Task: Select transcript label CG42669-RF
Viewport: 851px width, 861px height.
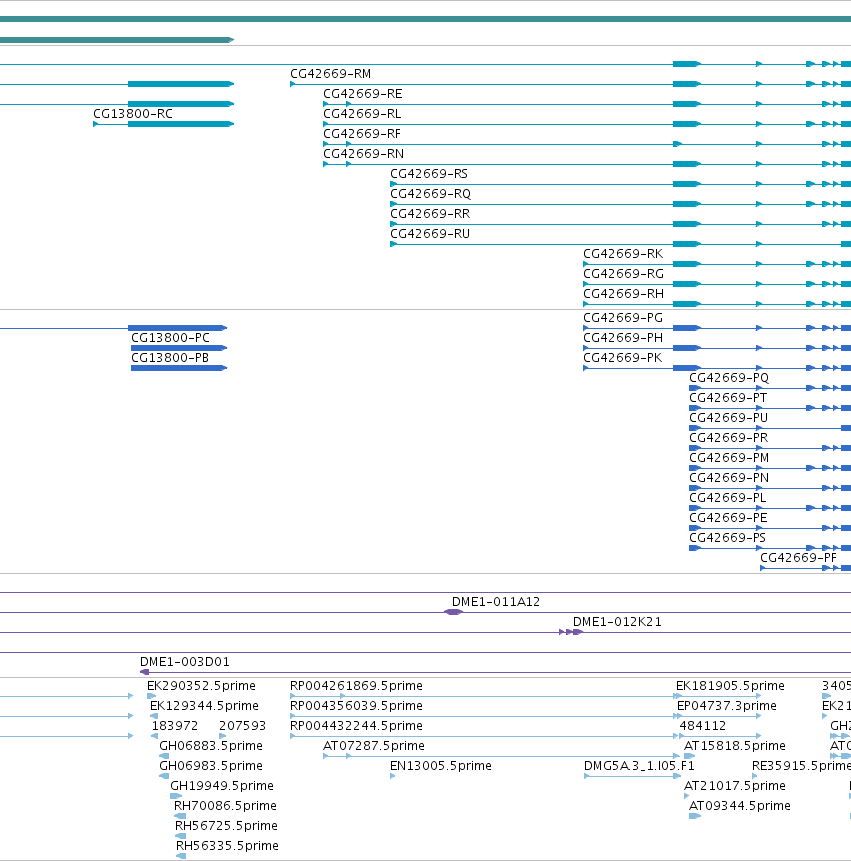Action: tap(362, 133)
